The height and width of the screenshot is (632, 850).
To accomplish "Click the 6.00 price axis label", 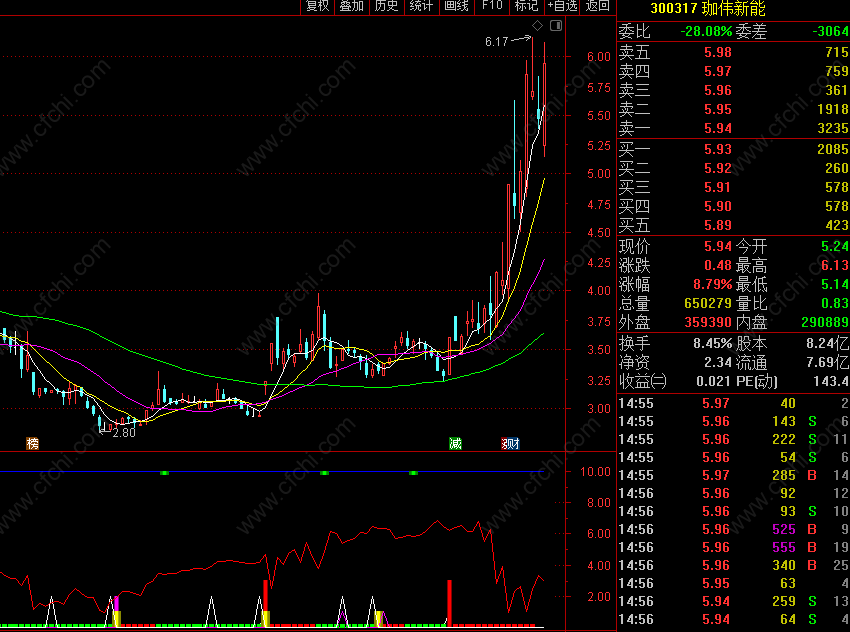I will click(598, 56).
